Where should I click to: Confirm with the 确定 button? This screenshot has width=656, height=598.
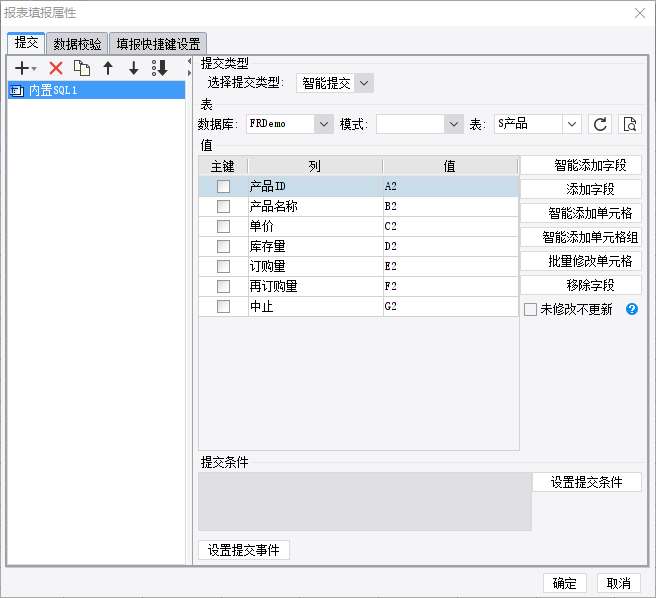pos(564,583)
